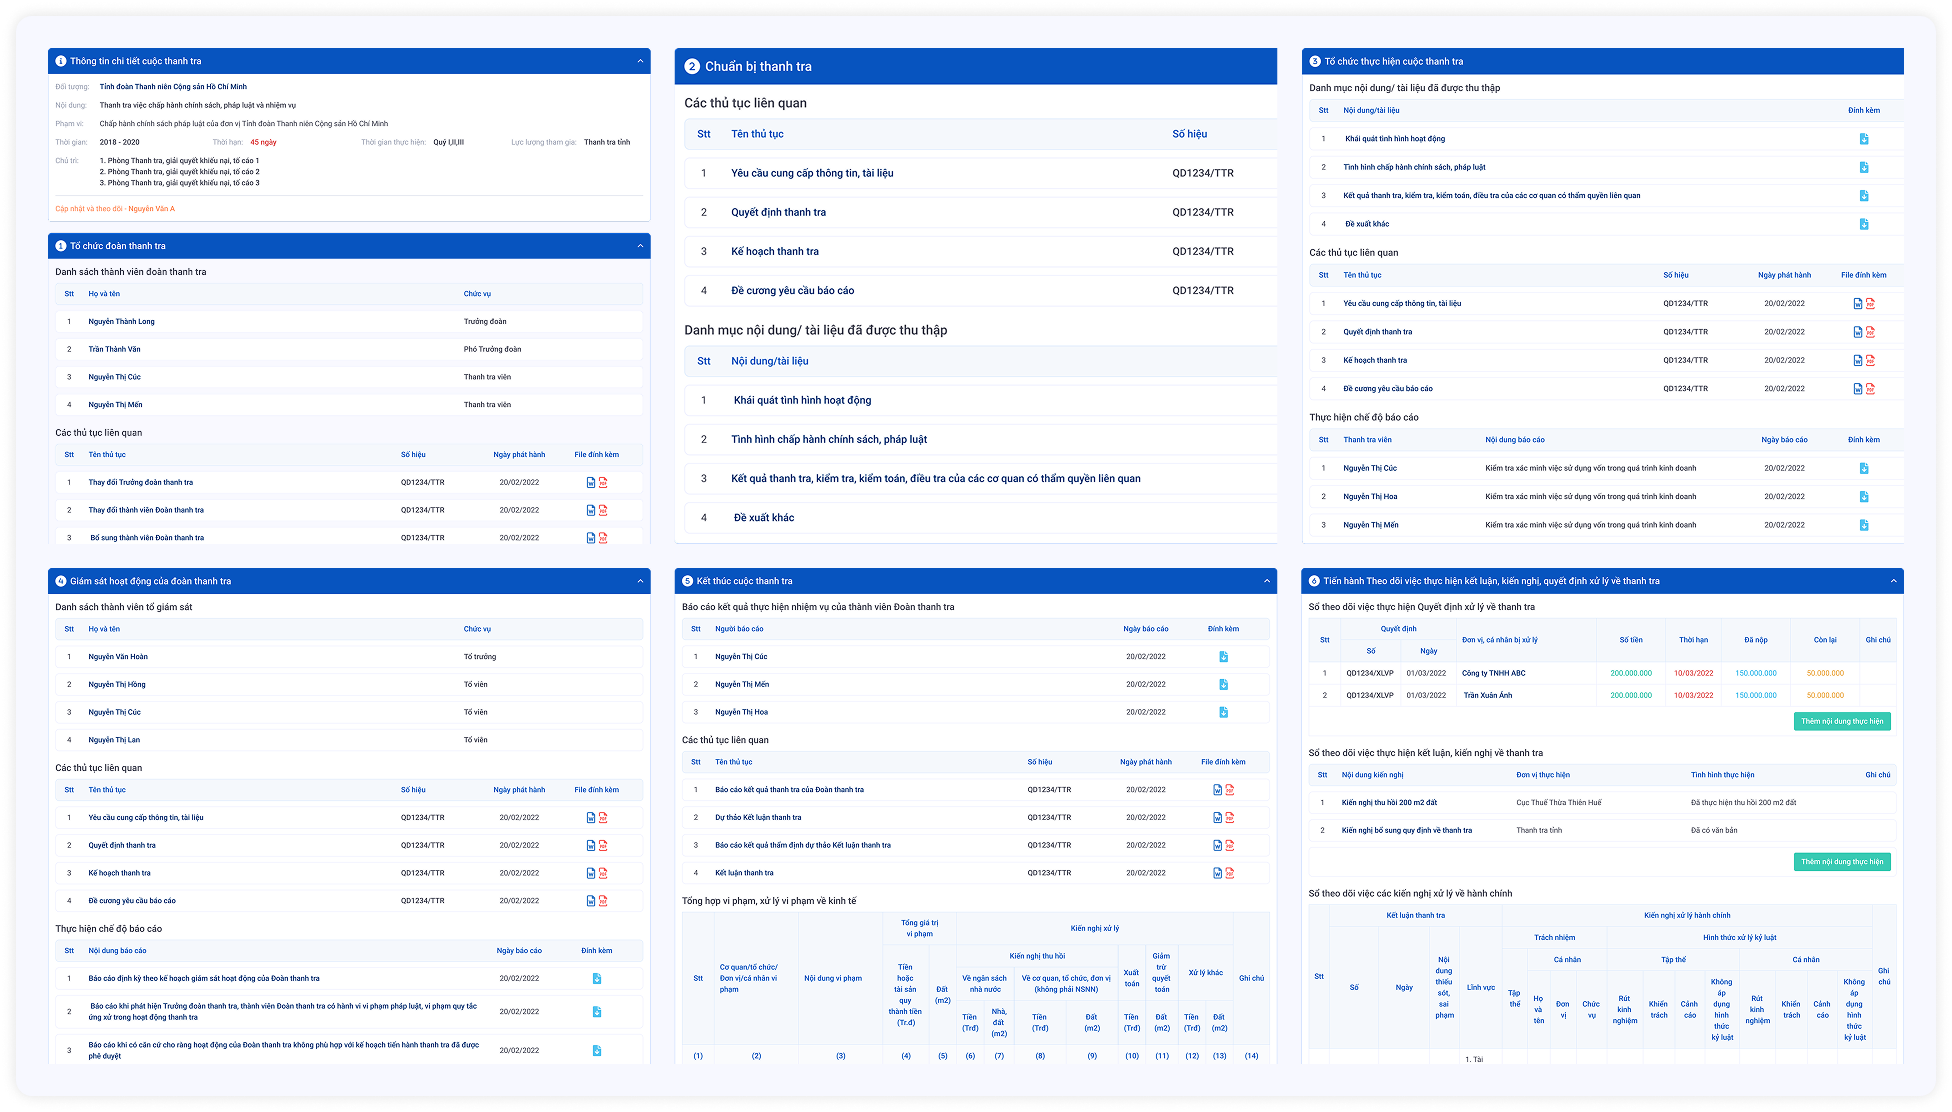Collapse the 'Tiến hành Theo dõi' panel 6
The height and width of the screenshot is (1112, 1952).
click(1893, 581)
